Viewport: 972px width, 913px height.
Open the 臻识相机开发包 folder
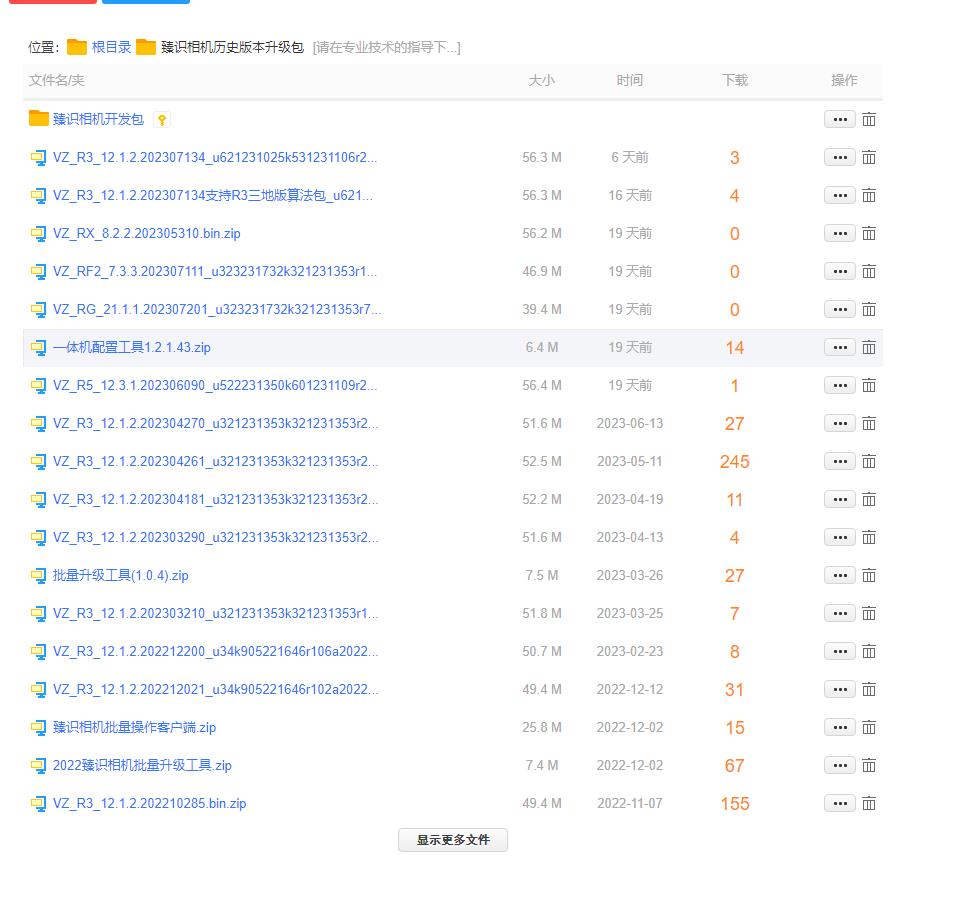pyautogui.click(x=98, y=120)
